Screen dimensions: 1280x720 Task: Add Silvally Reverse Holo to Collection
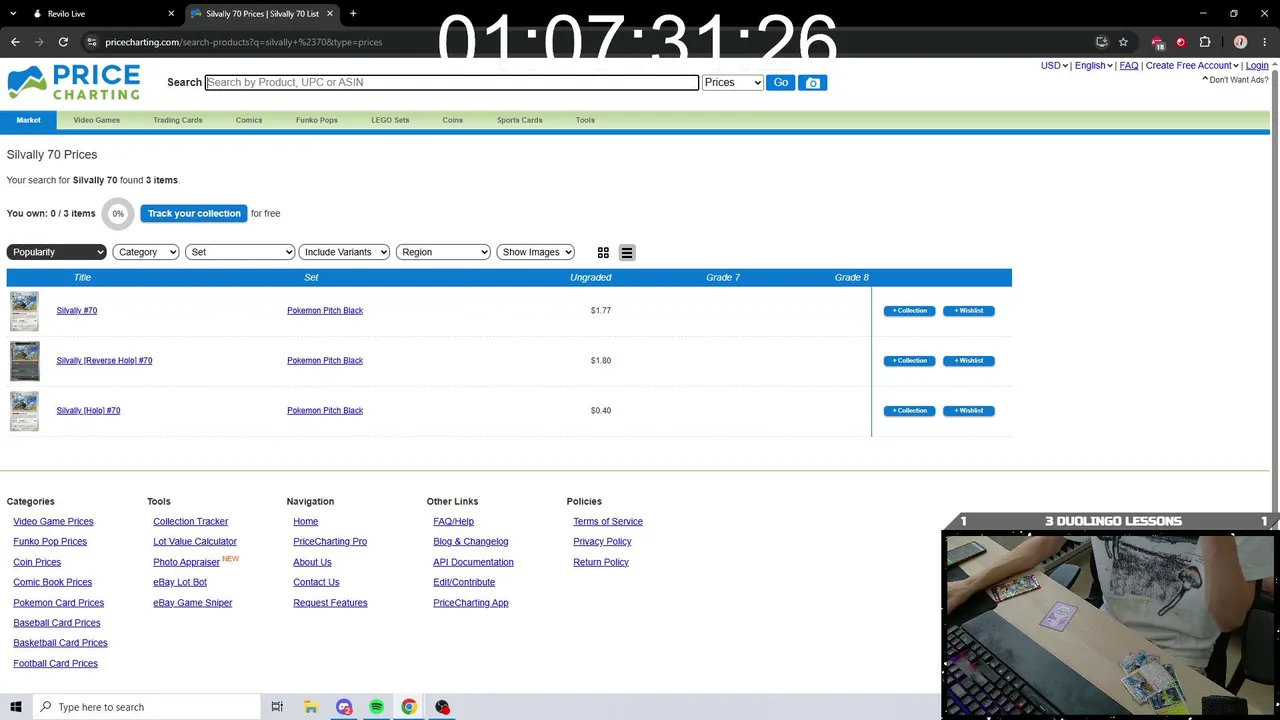(x=910, y=361)
